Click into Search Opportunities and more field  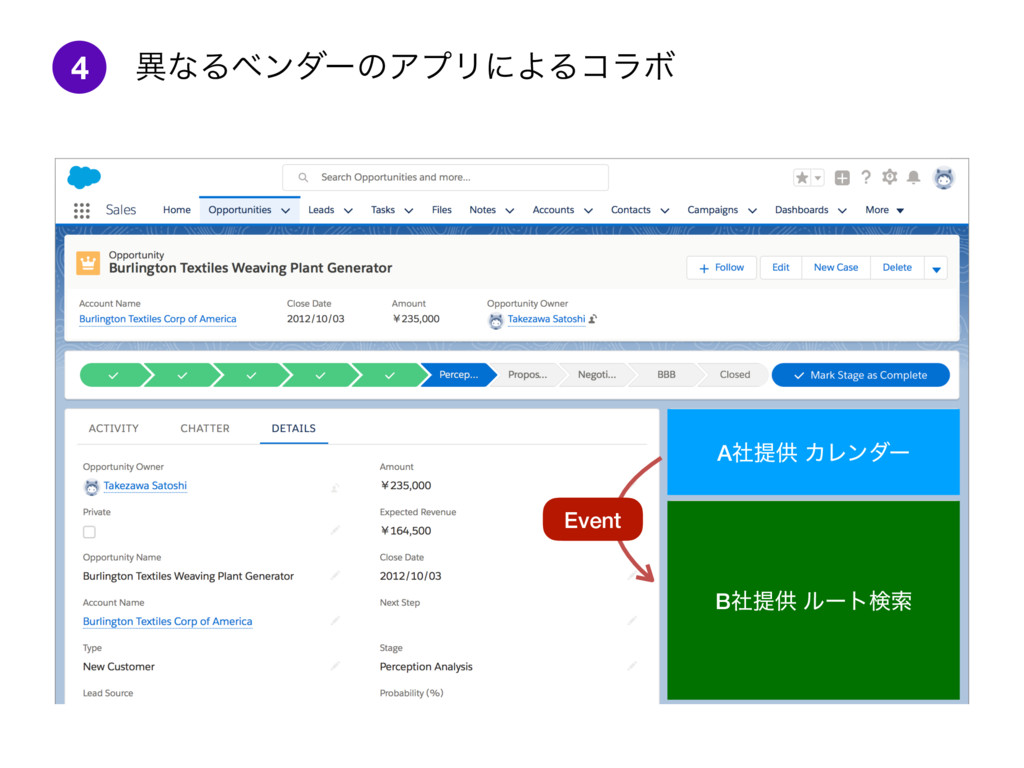[x=445, y=178]
